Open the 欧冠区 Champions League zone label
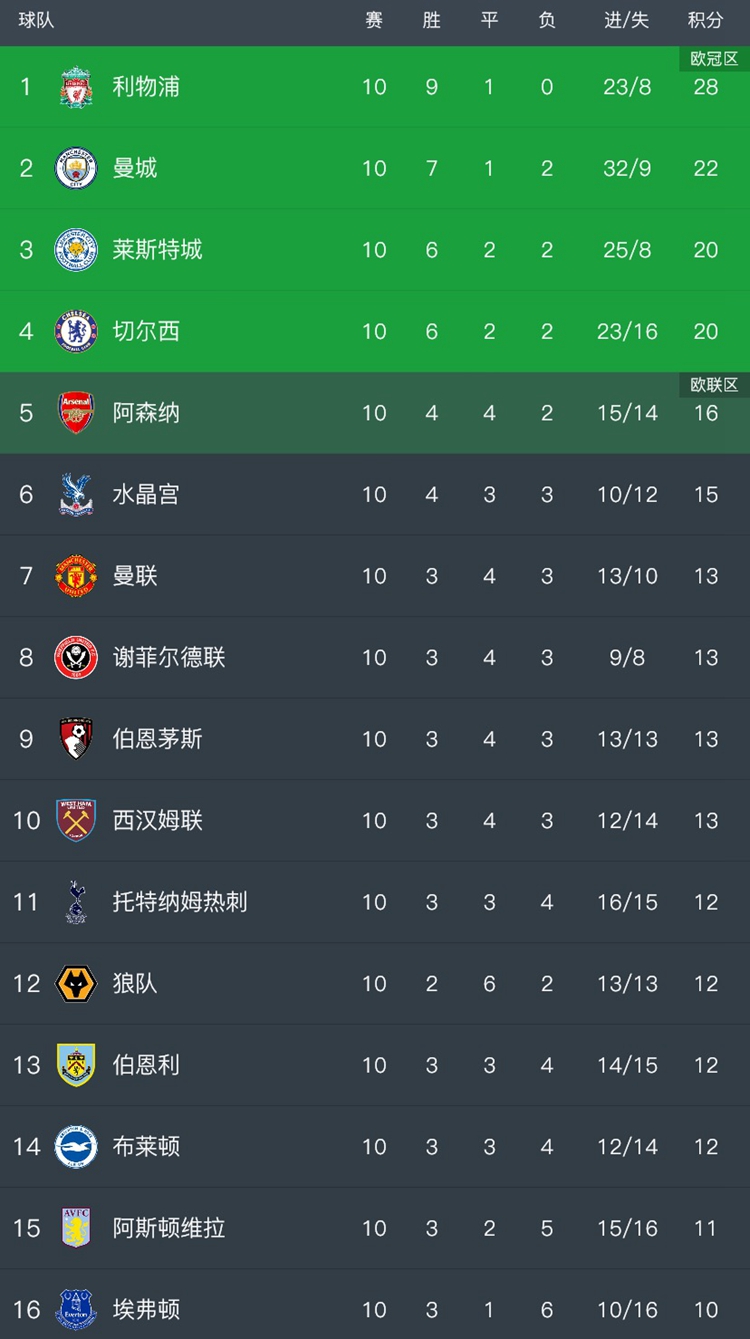750x1339 pixels. 712,59
